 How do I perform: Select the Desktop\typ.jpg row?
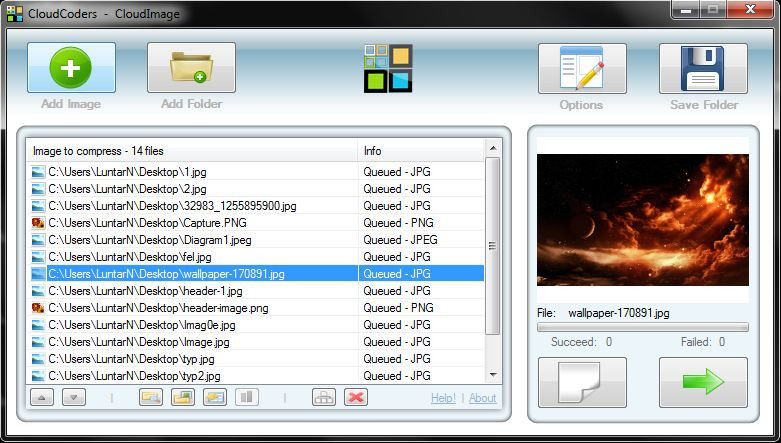(x=255, y=359)
